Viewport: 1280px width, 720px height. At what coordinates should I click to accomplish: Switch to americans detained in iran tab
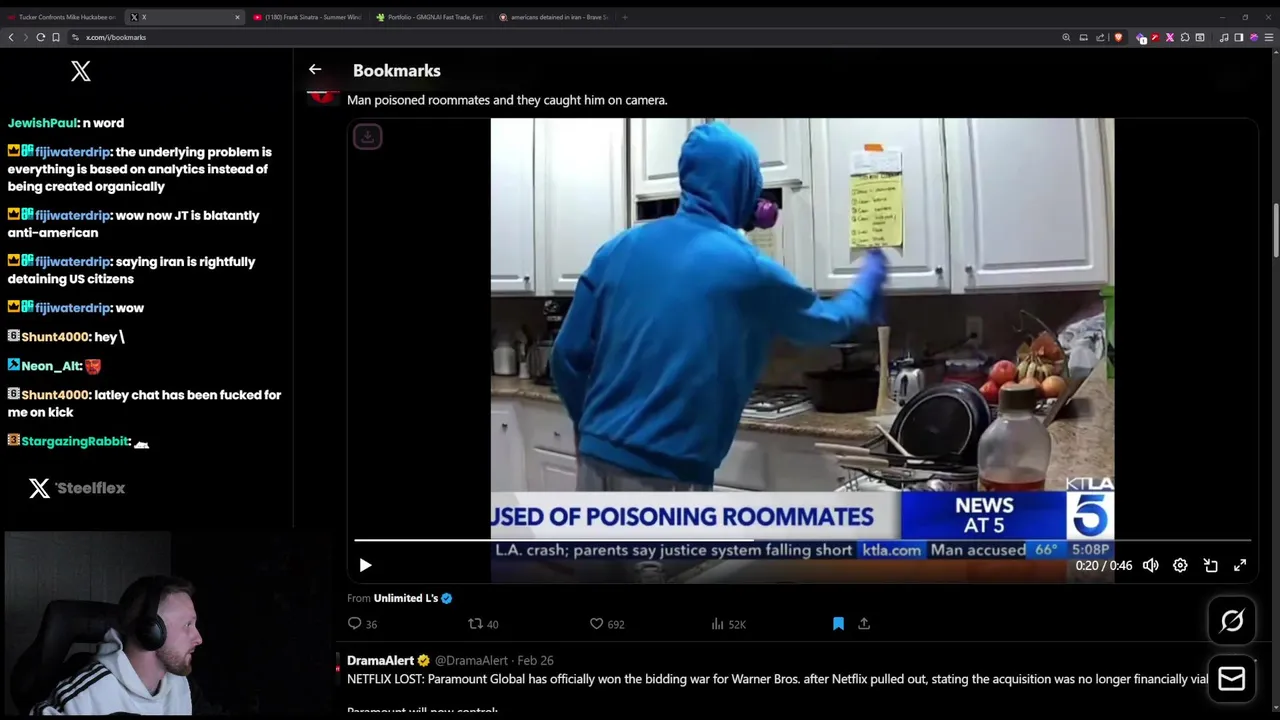[553, 17]
